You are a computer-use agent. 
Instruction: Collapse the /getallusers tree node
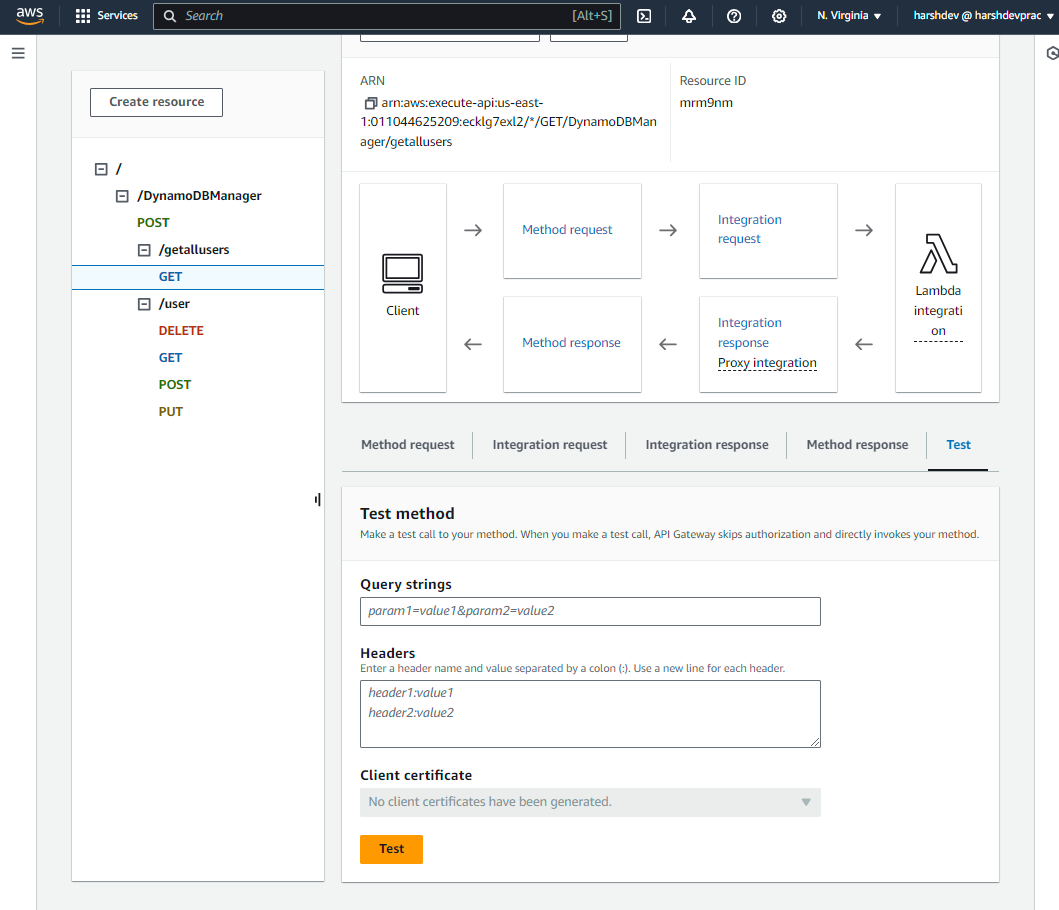click(x=144, y=250)
